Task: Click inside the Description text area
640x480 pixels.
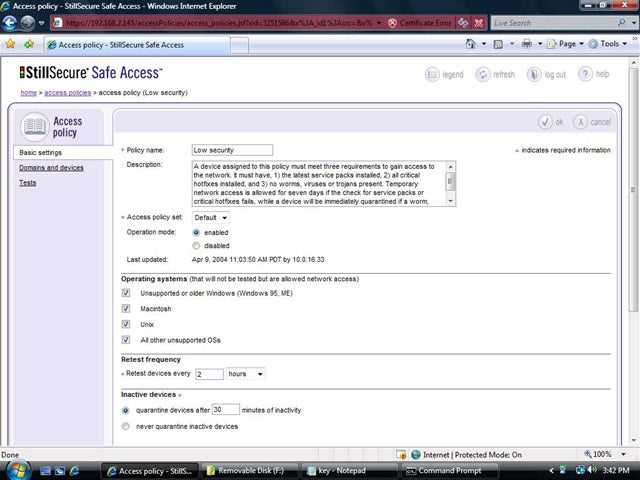Action: [319, 184]
